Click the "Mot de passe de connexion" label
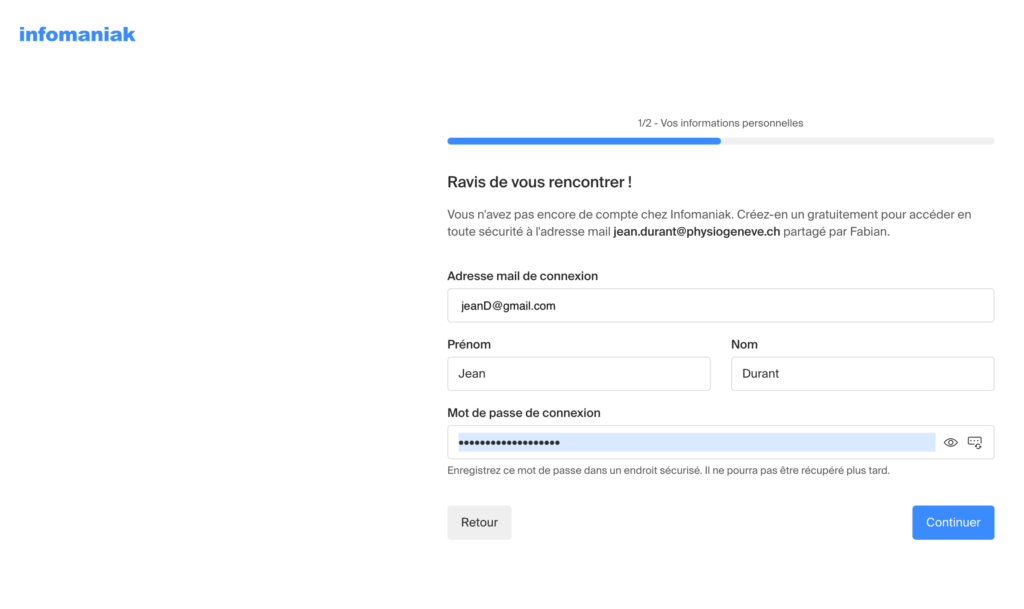 pyautogui.click(x=524, y=412)
